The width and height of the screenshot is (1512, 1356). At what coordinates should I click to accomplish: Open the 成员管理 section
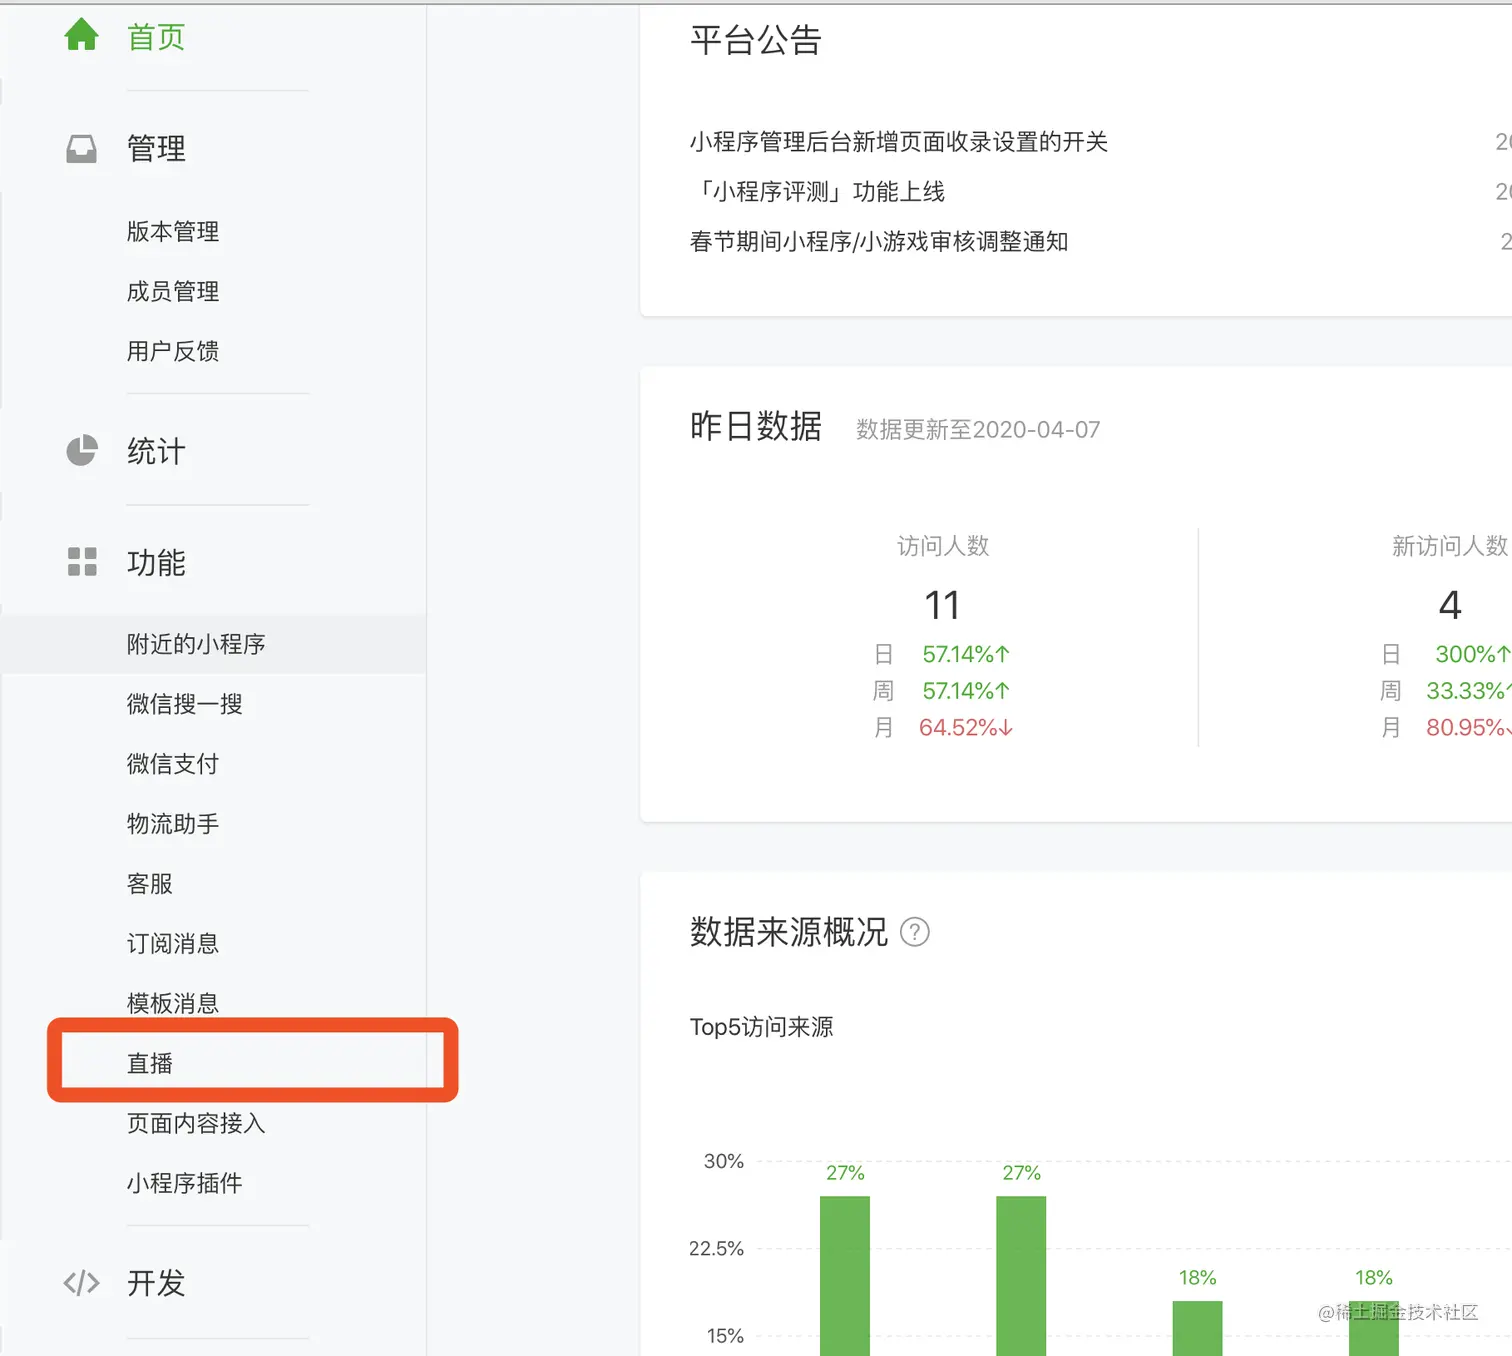pyautogui.click(x=172, y=291)
